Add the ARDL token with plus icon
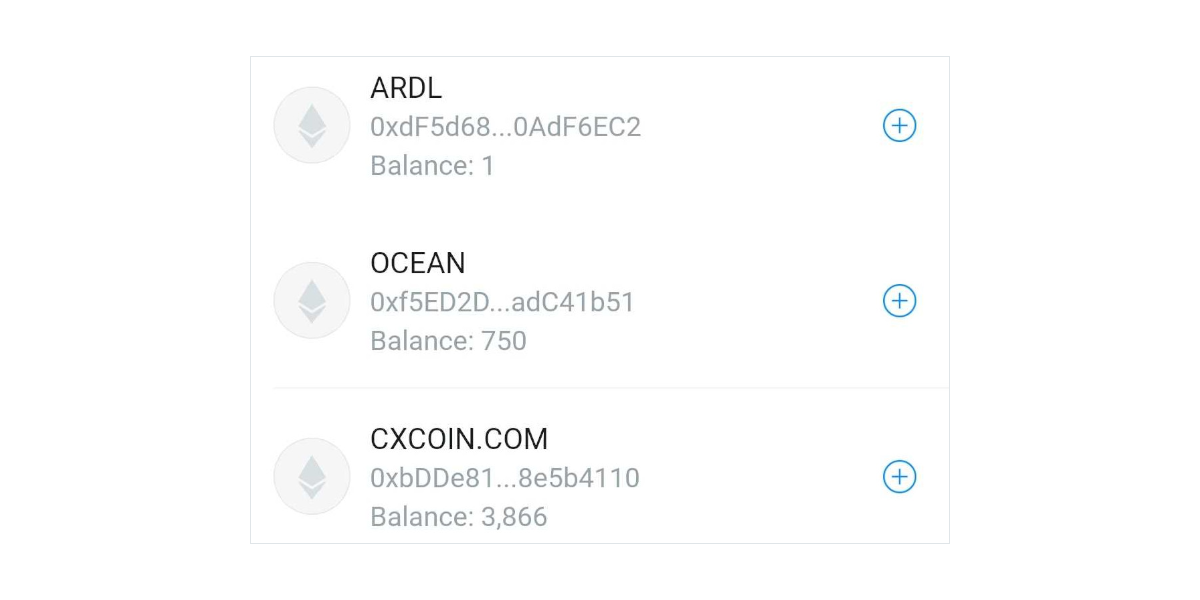This screenshot has width=1200, height=600. [899, 125]
